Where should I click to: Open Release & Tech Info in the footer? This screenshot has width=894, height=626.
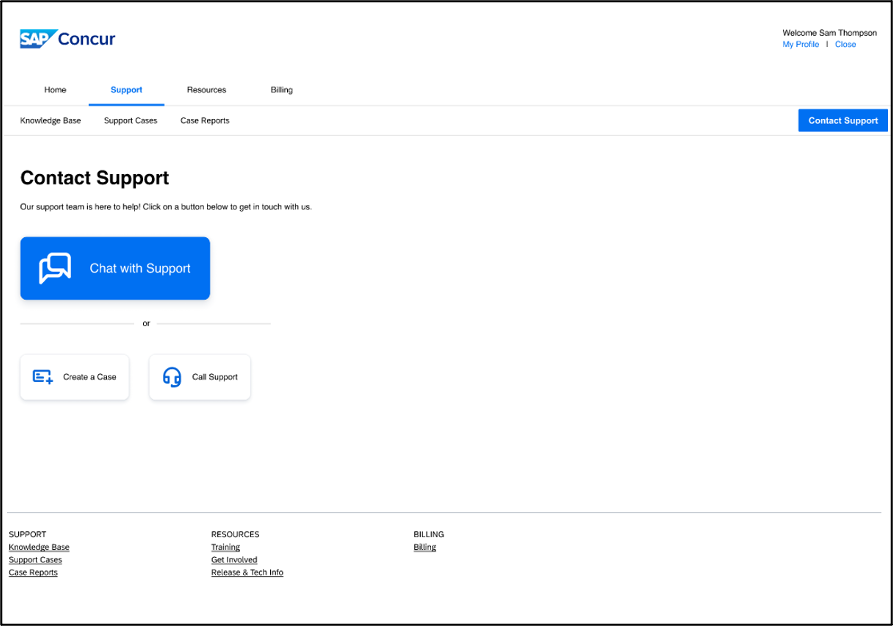tap(247, 572)
